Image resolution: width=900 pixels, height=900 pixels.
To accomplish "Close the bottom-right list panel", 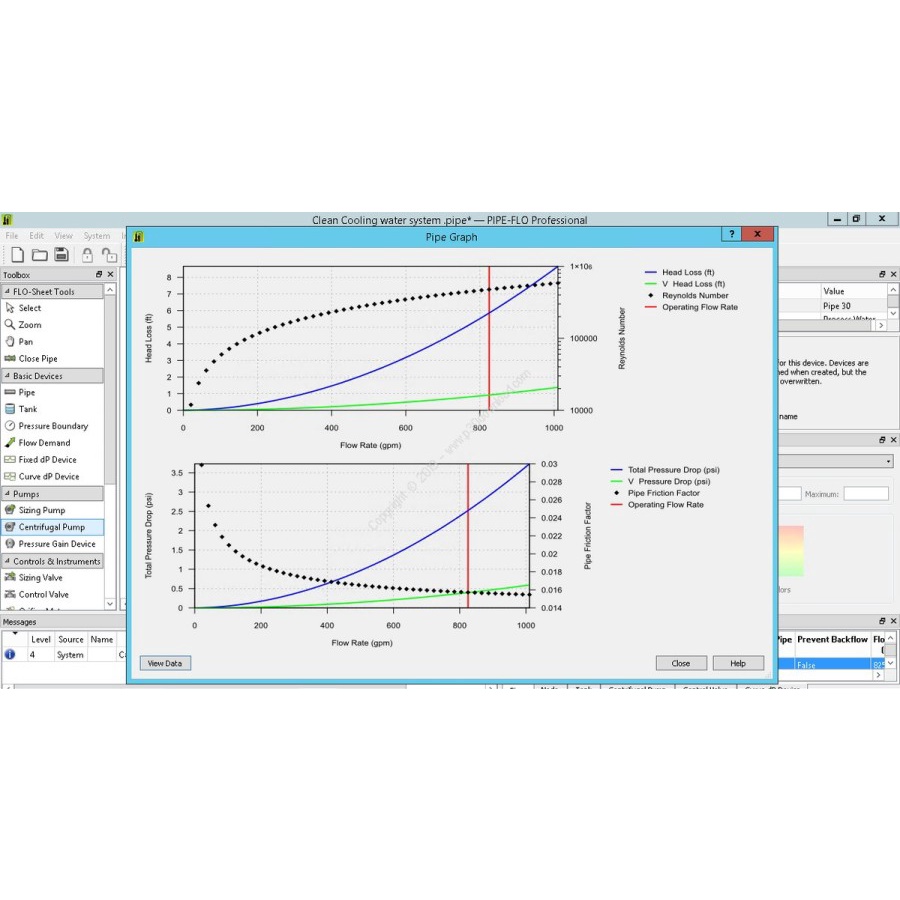I will pyautogui.click(x=894, y=621).
